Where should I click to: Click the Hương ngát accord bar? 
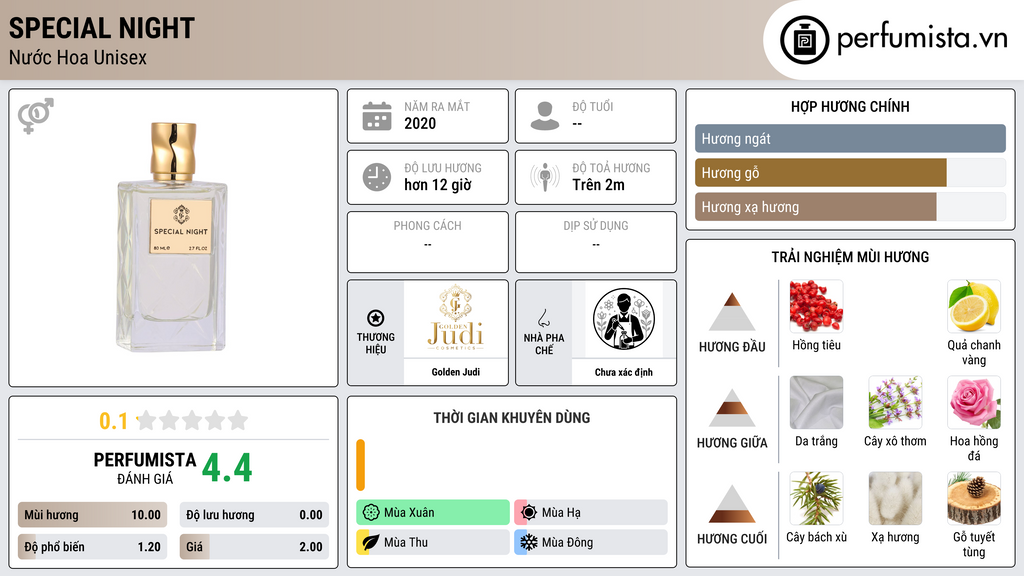click(x=850, y=138)
